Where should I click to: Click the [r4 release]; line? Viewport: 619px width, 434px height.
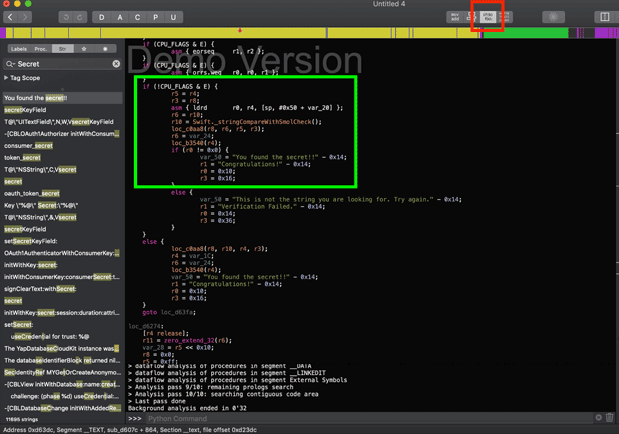(166, 333)
